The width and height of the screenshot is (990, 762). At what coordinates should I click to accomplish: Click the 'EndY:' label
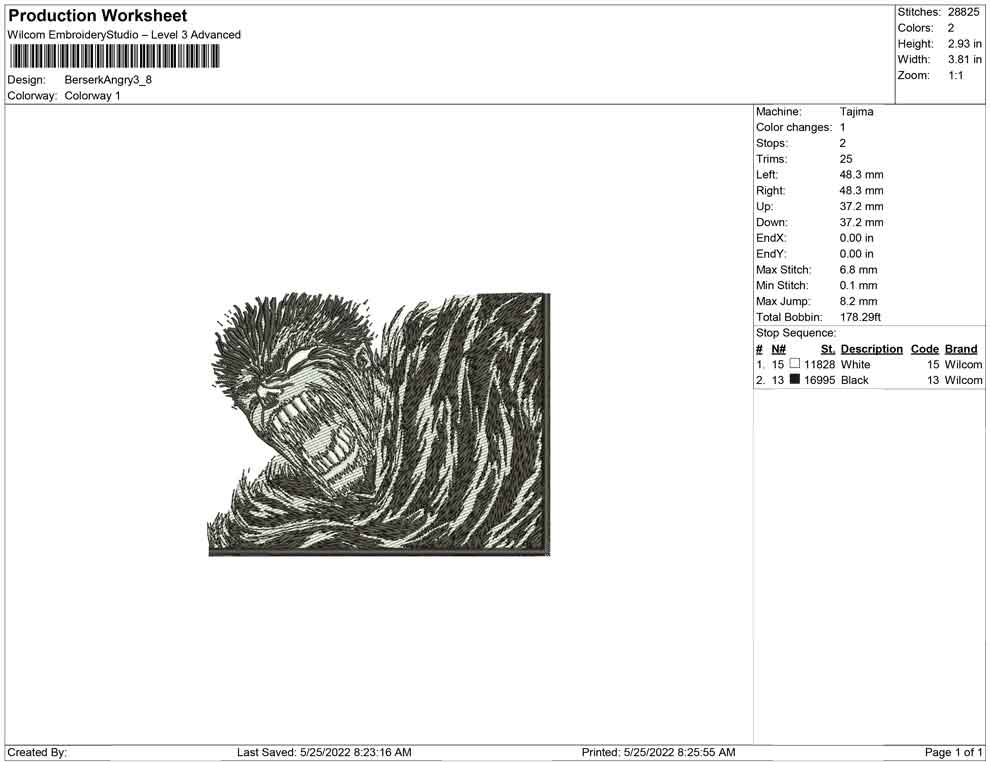click(771, 254)
